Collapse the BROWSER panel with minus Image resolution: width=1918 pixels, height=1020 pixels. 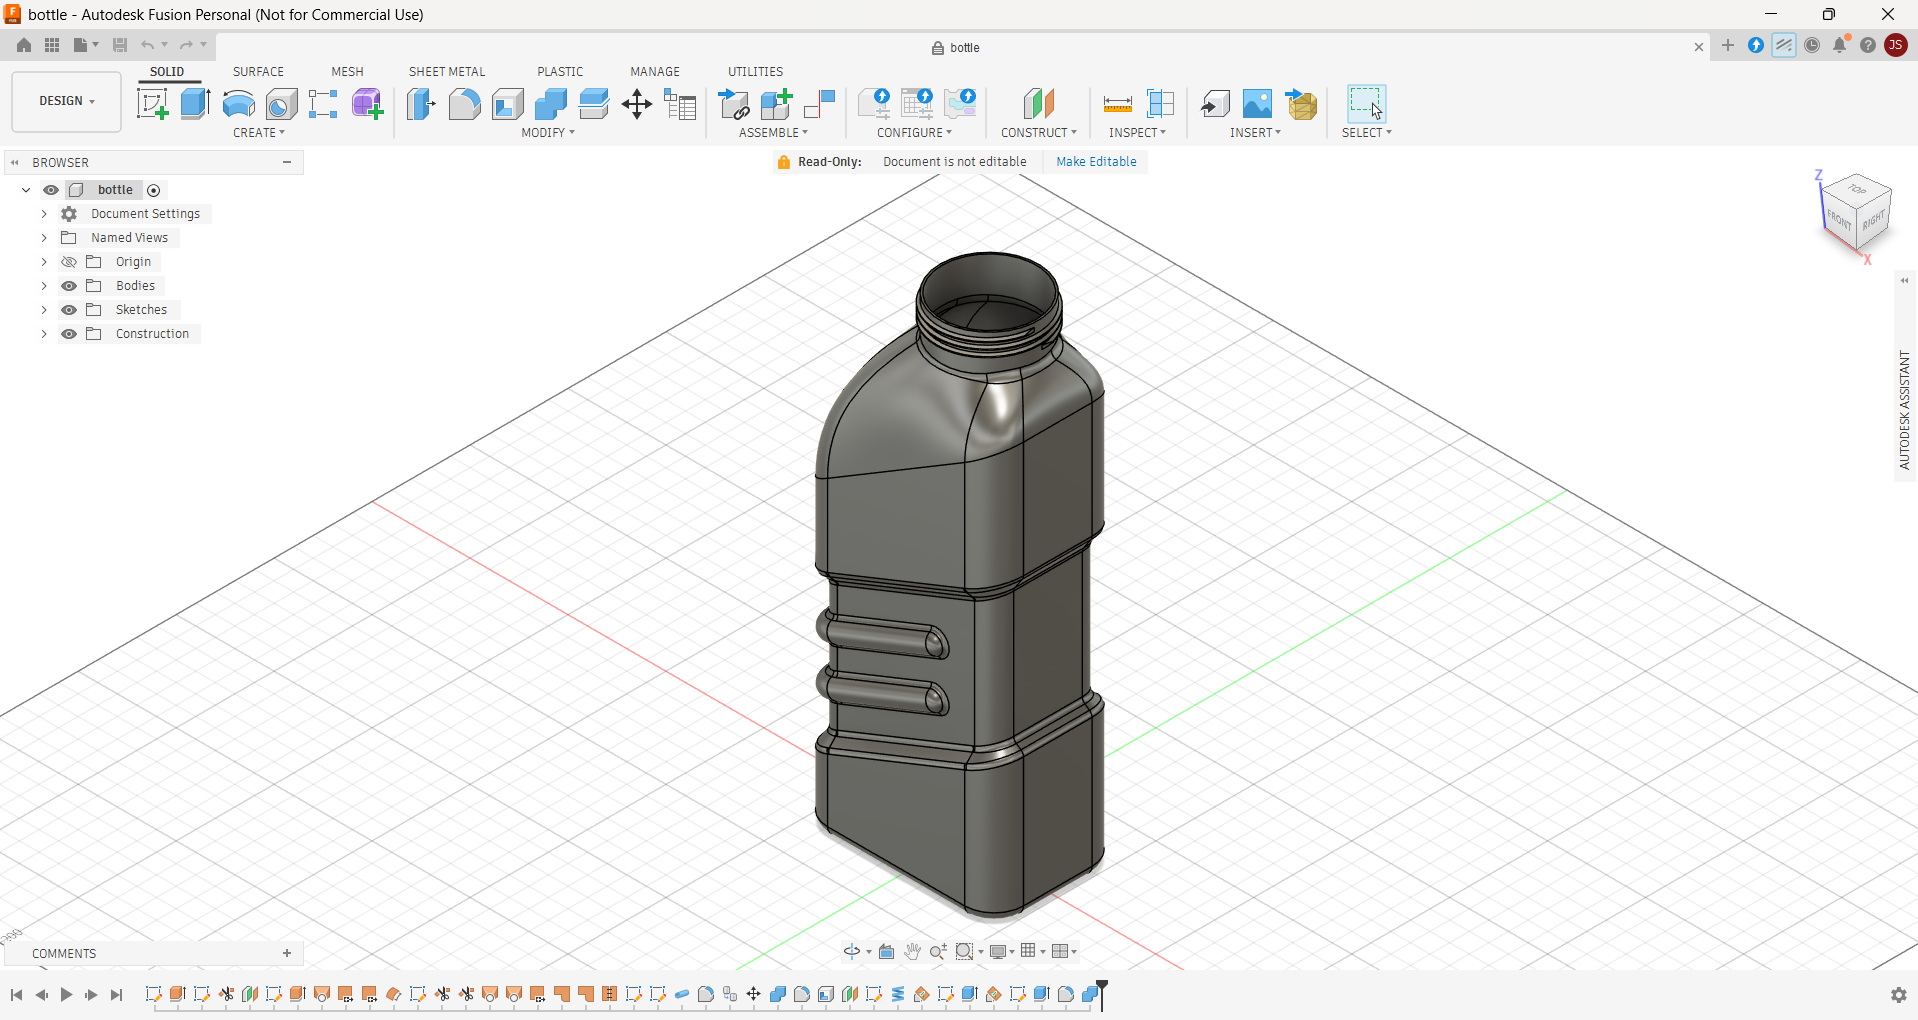[287, 162]
